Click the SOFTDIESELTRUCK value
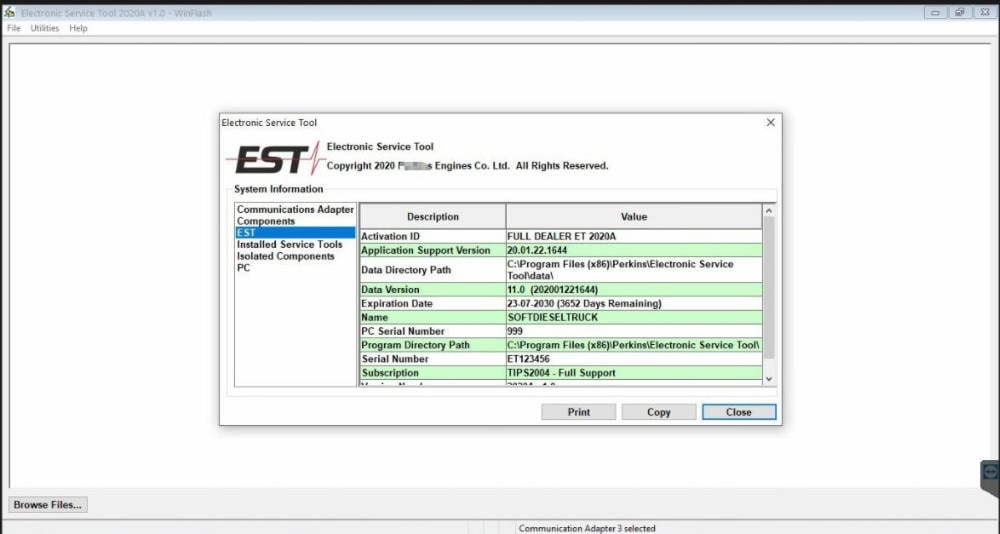Viewport: 1000px width, 534px height. click(x=634, y=318)
